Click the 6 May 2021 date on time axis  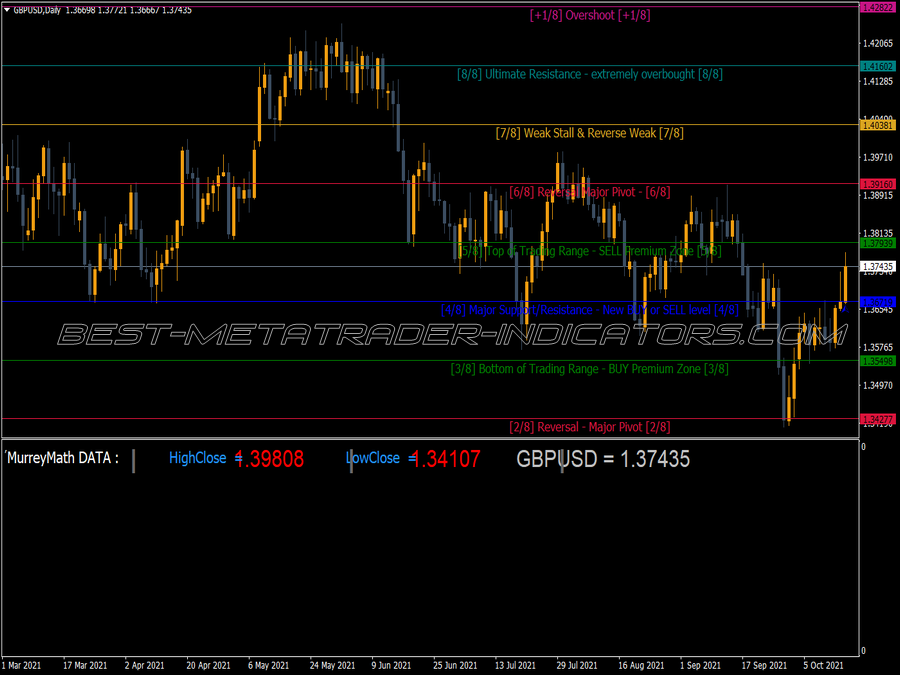269,666
